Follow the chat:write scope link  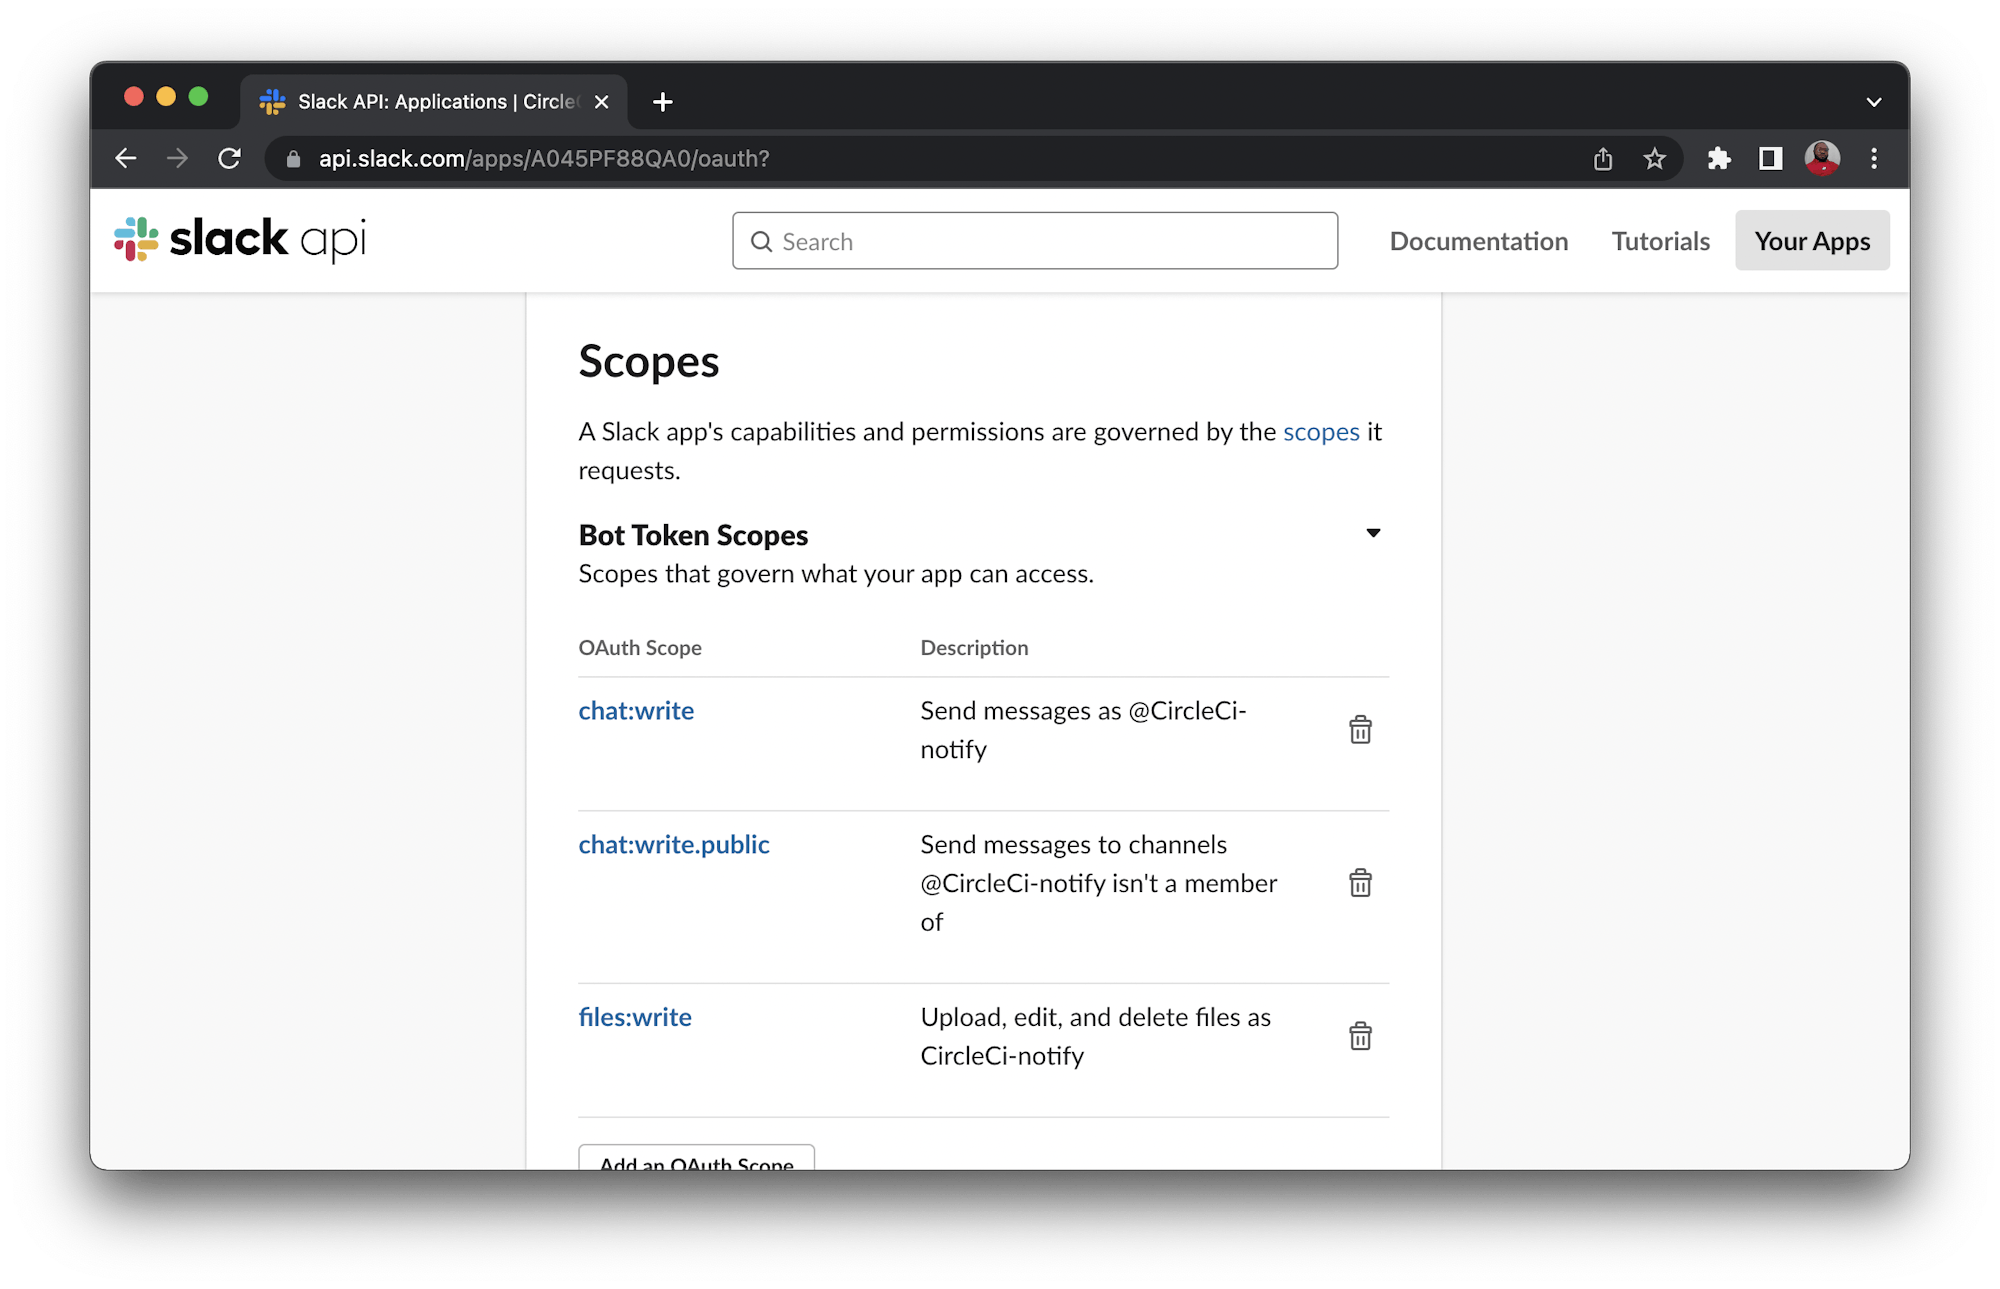click(636, 710)
